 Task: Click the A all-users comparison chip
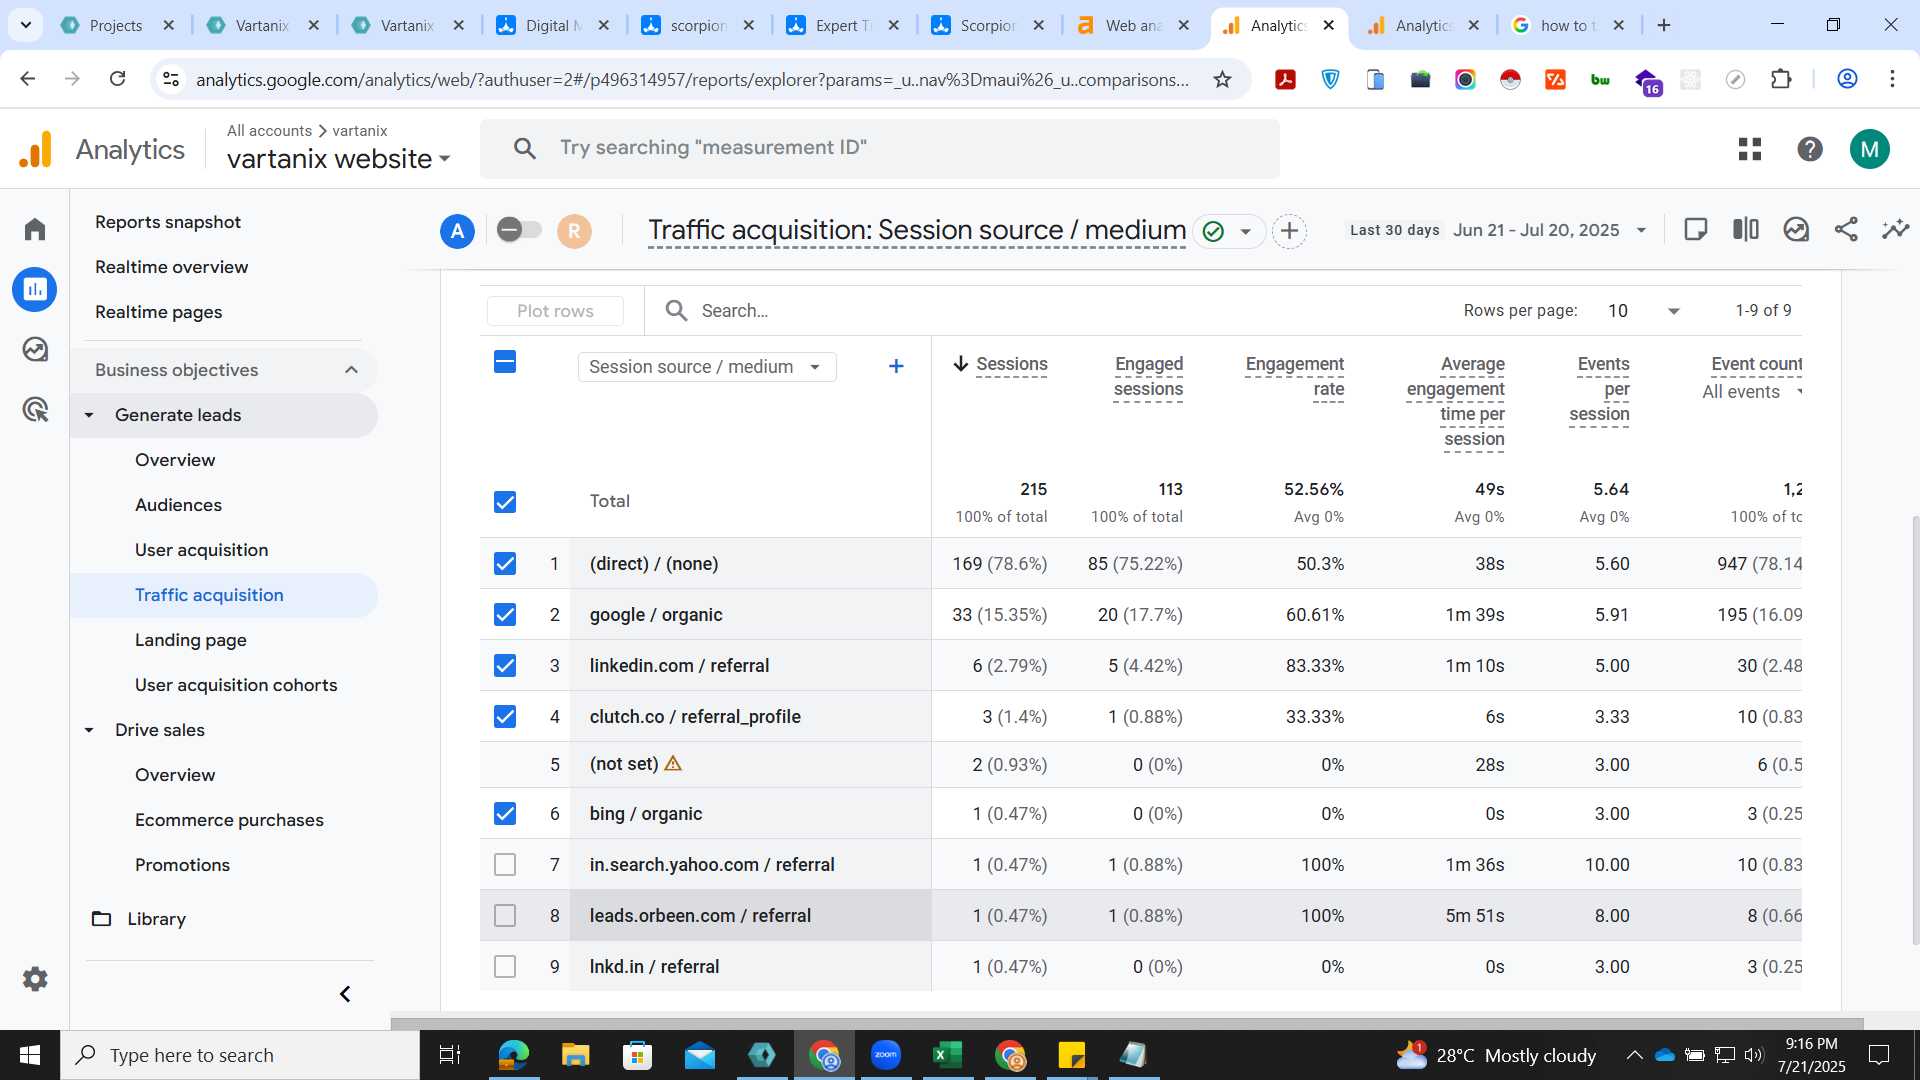(x=457, y=231)
